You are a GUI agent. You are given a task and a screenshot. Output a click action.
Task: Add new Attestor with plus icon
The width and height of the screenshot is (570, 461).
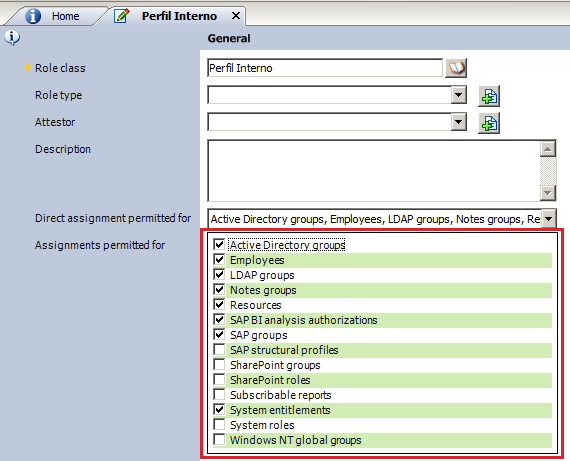[x=489, y=123]
